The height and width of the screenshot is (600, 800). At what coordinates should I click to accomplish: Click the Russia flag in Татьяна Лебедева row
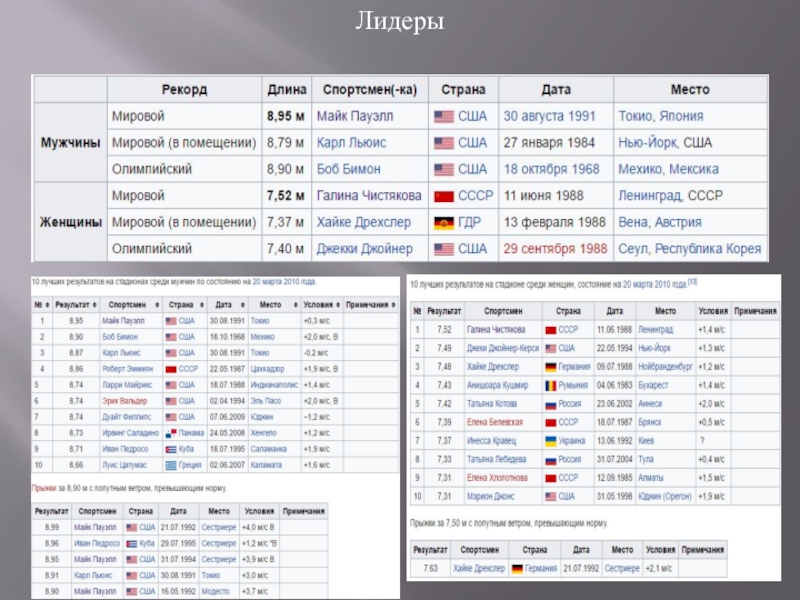(x=551, y=460)
